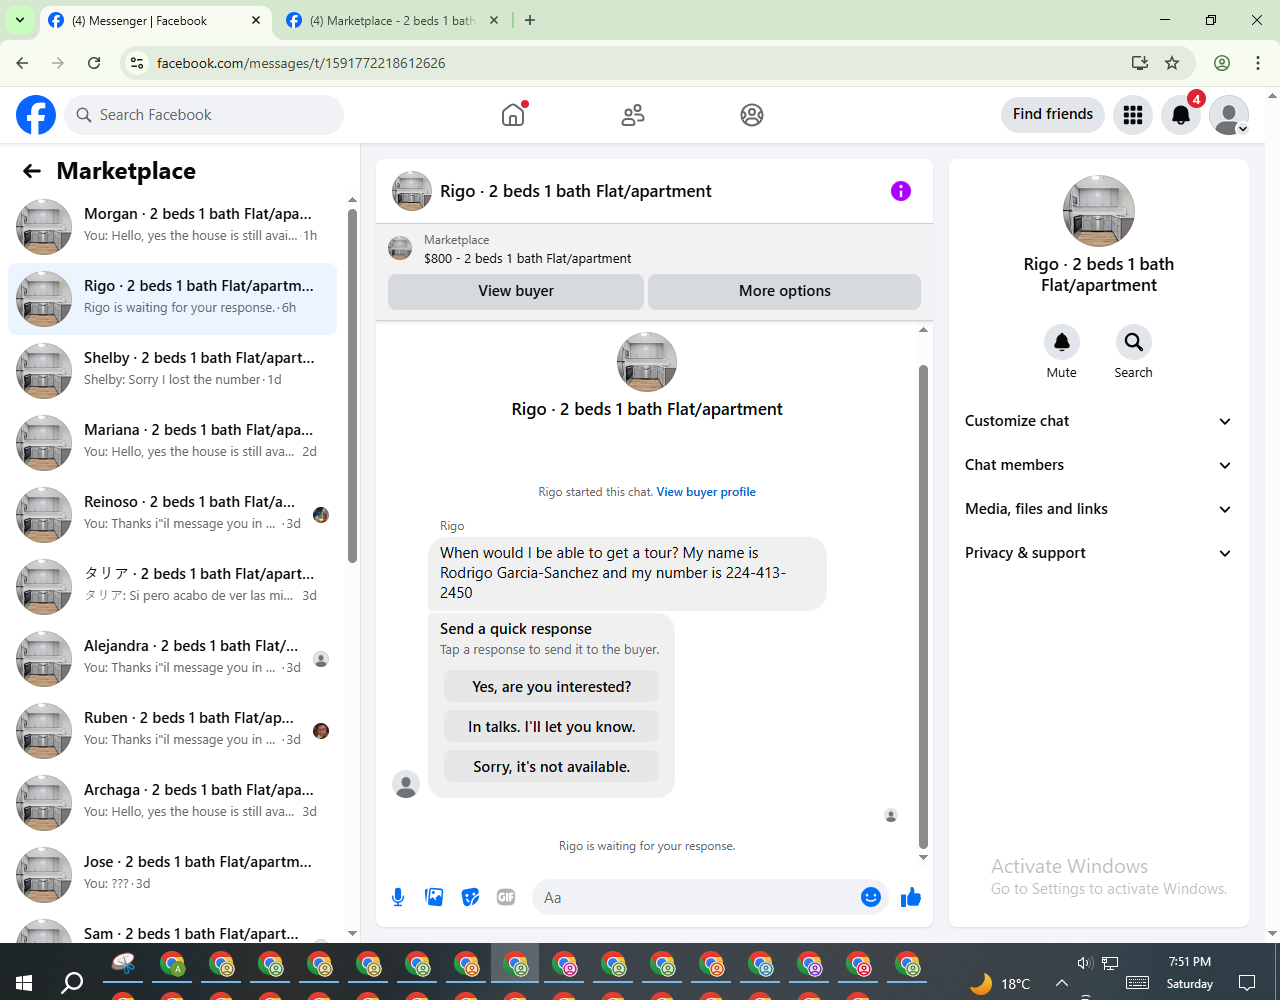This screenshot has width=1280, height=1000.
Task: Choose a GIF icon
Action: [506, 897]
